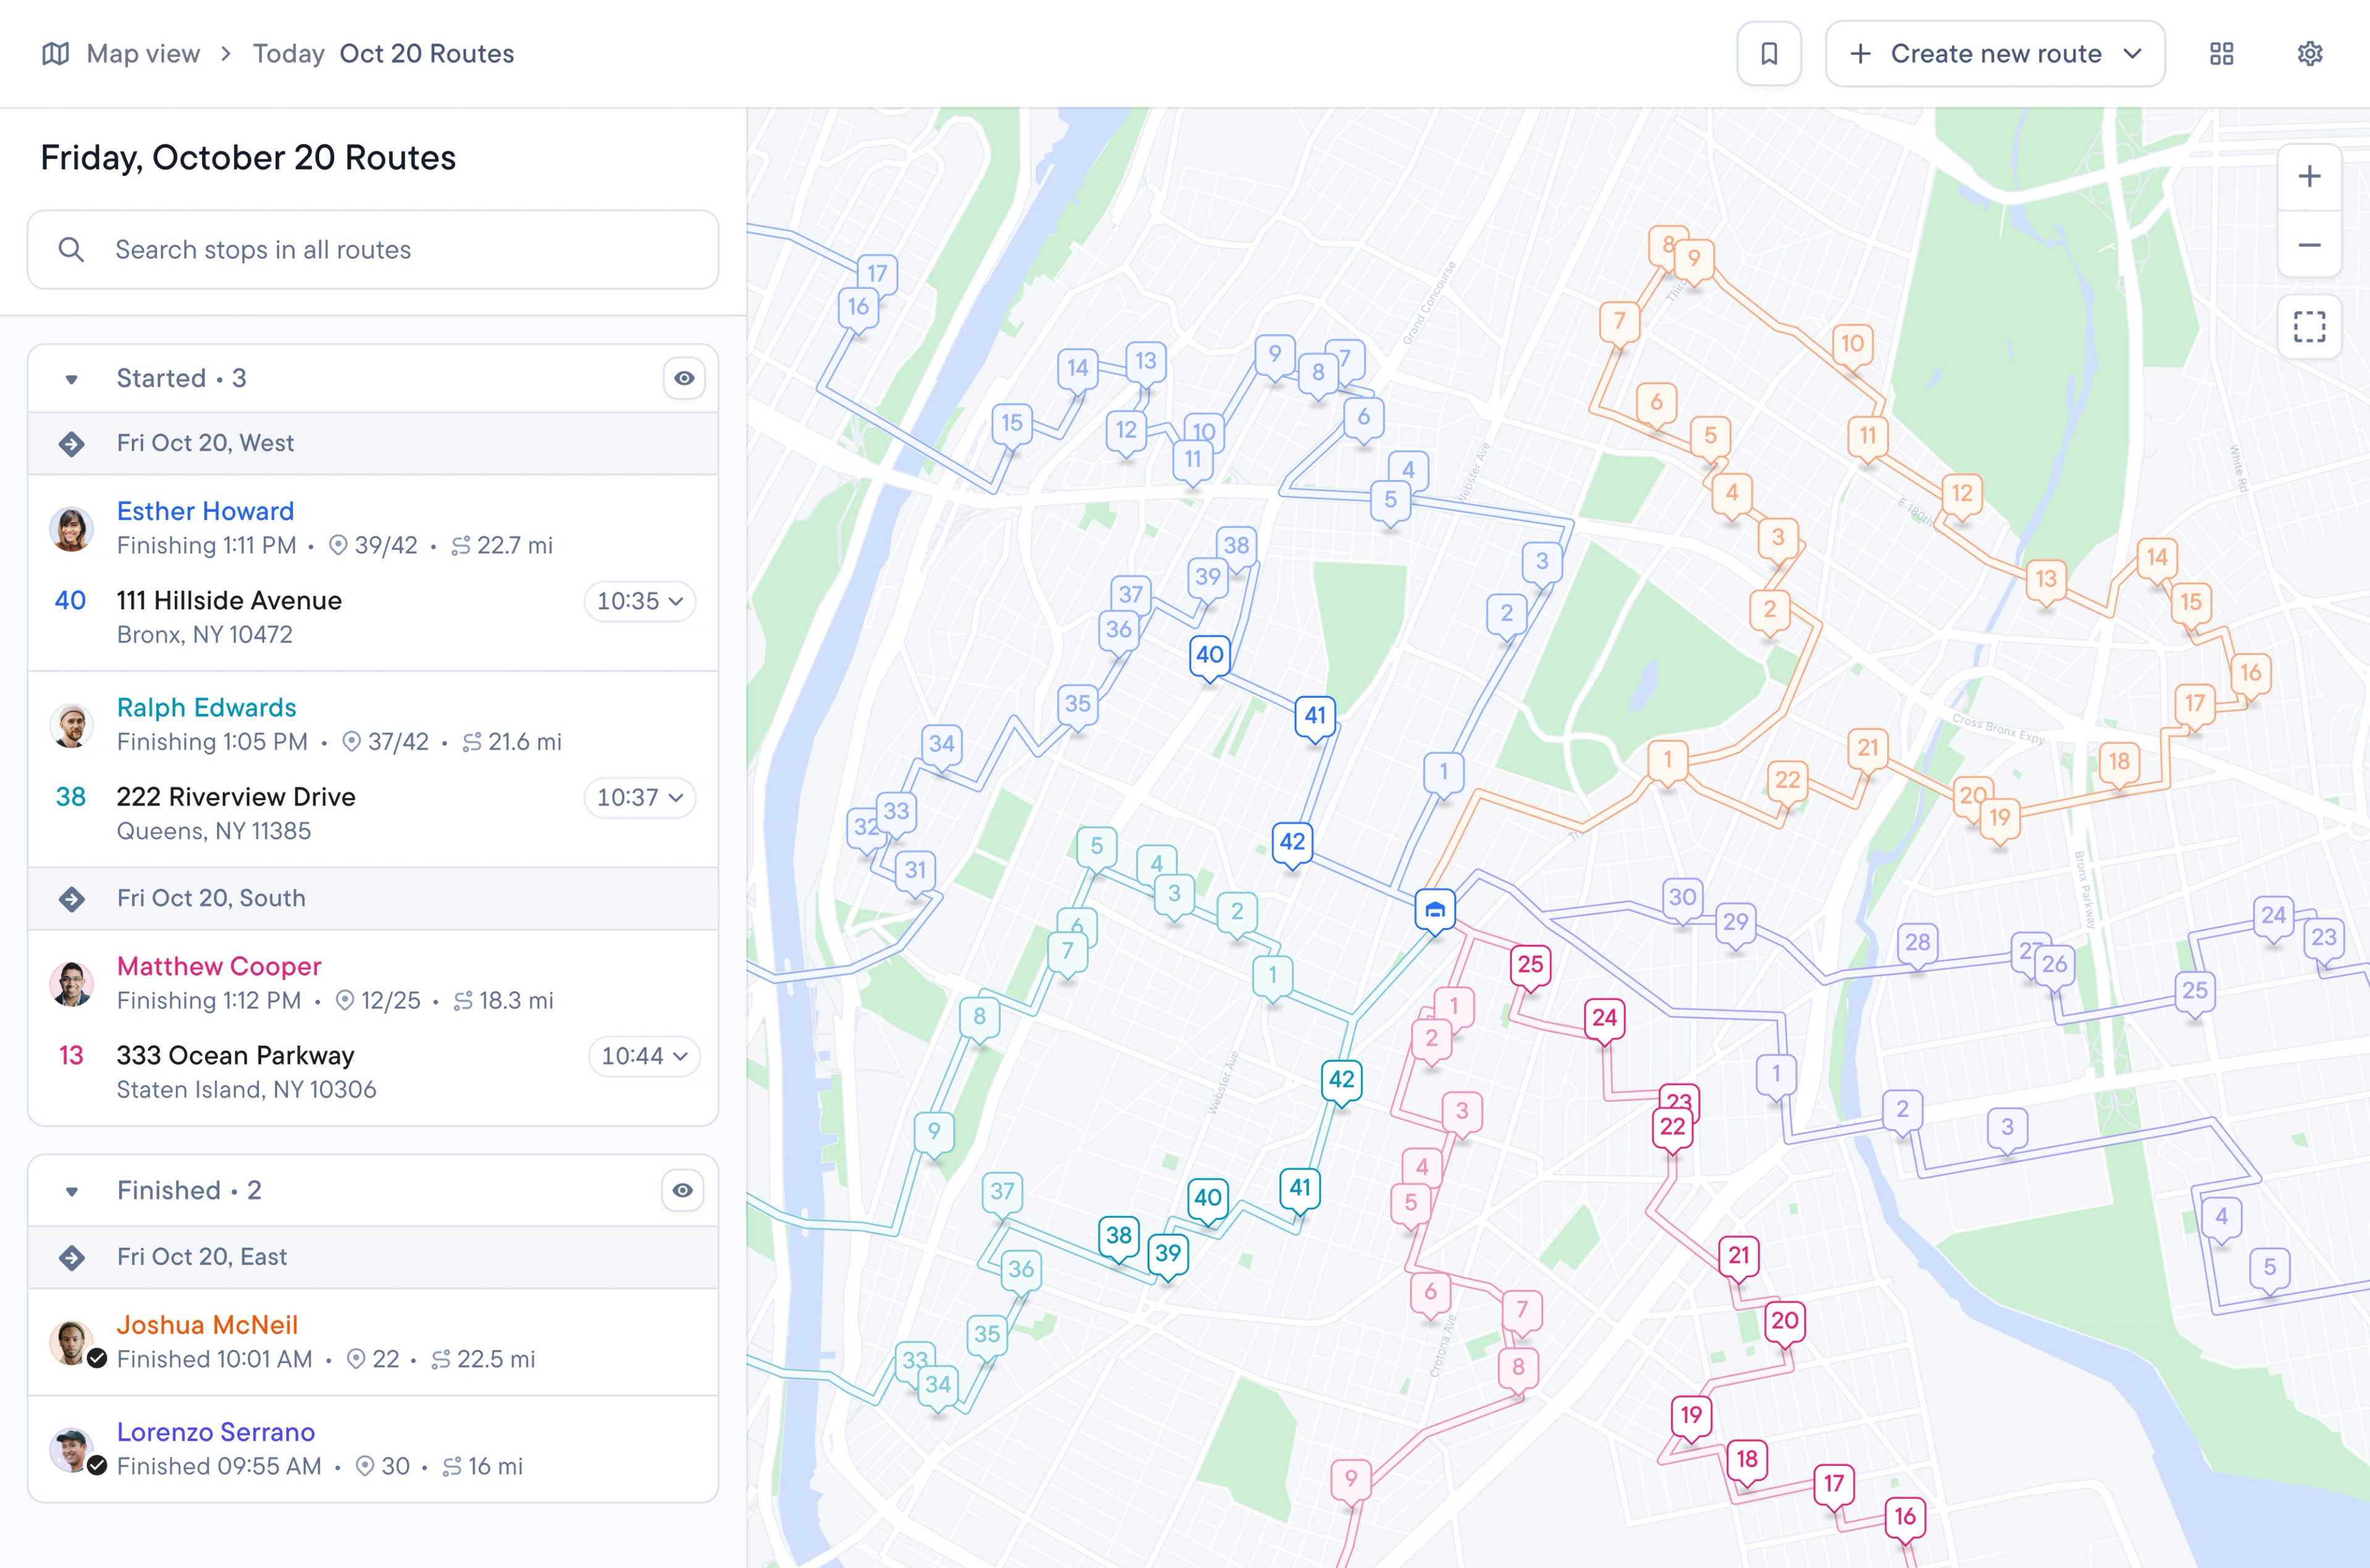This screenshot has height=1568, width=2370.
Task: Click Esther Howard's avatar
Action: (x=72, y=529)
